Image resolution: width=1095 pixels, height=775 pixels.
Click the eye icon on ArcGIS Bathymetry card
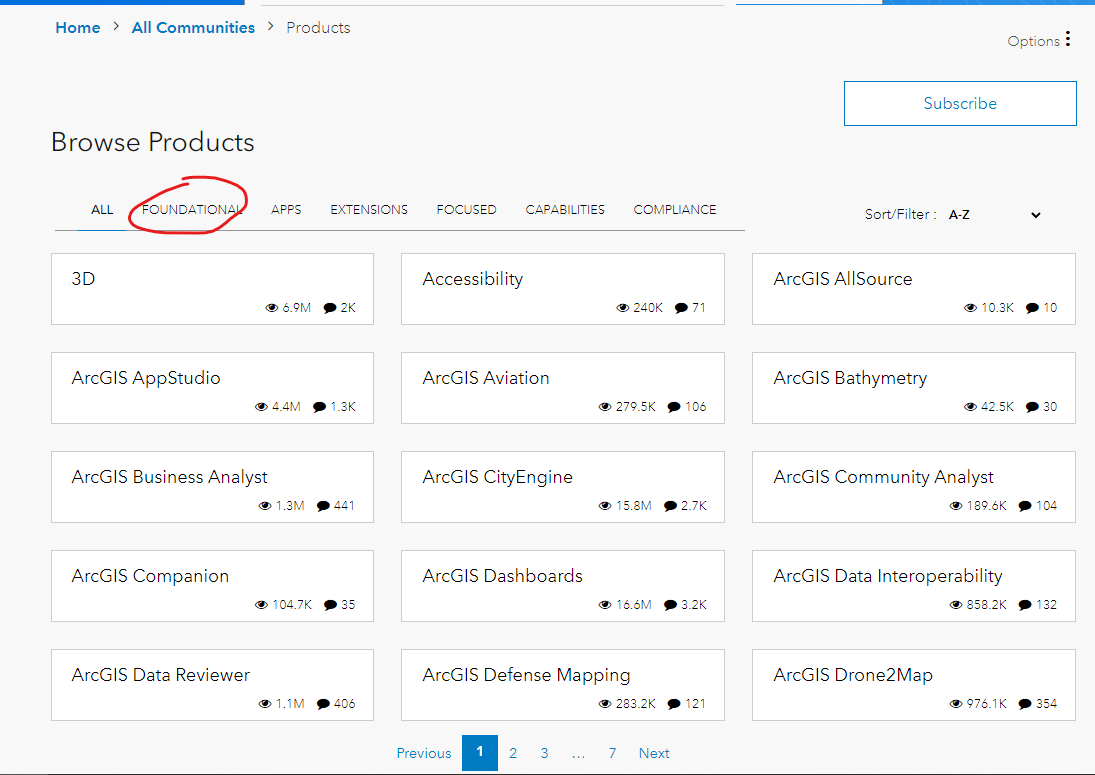point(971,407)
